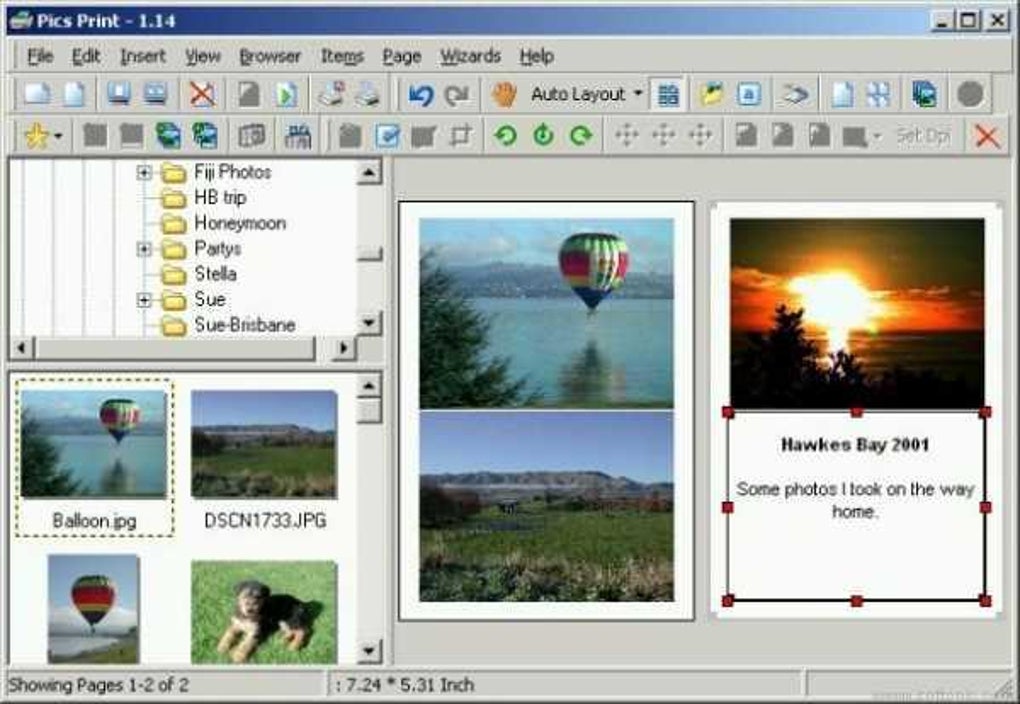Click the blue checkmark edit icon

pos(387,136)
